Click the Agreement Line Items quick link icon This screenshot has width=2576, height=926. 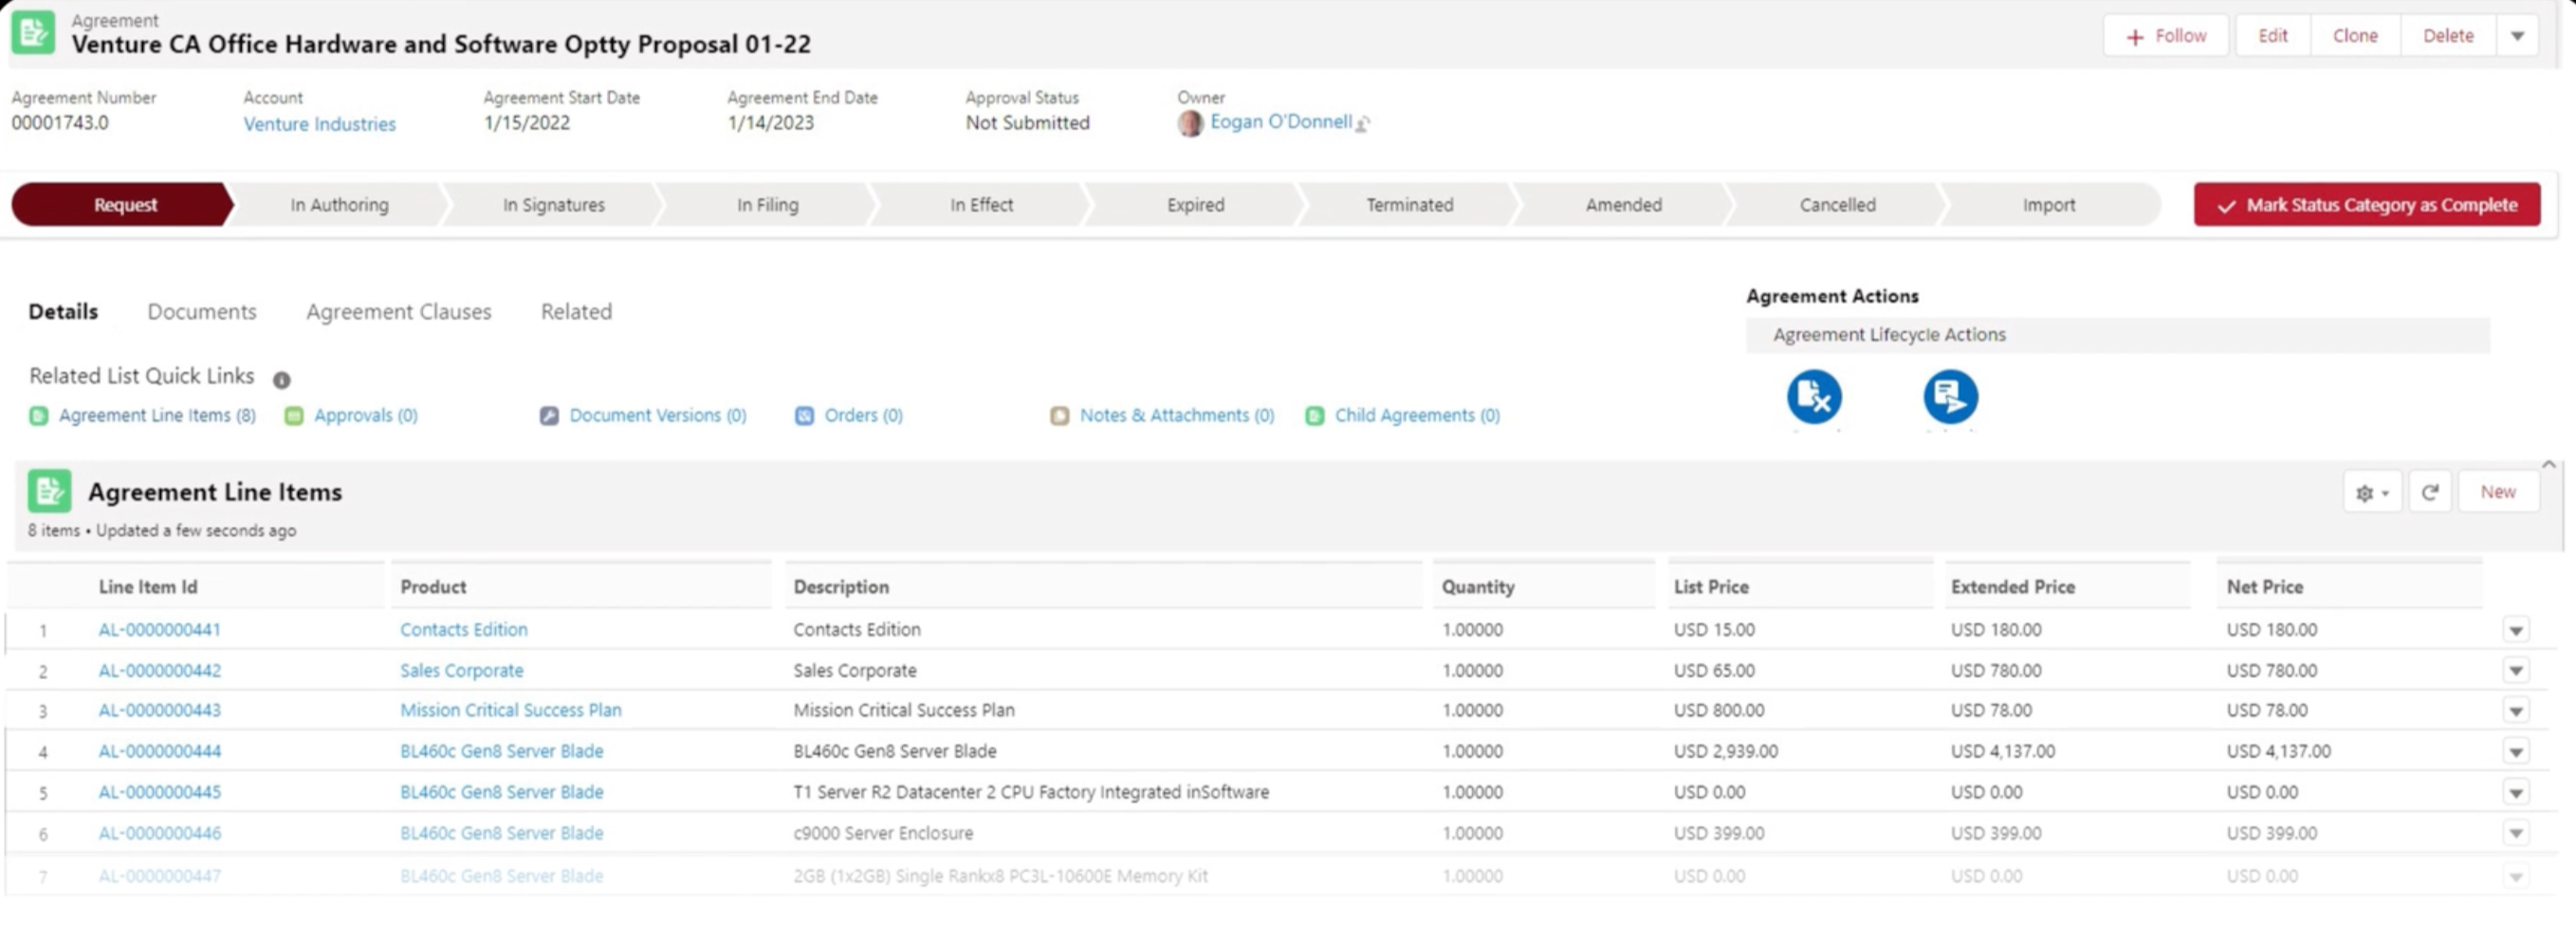(x=38, y=416)
